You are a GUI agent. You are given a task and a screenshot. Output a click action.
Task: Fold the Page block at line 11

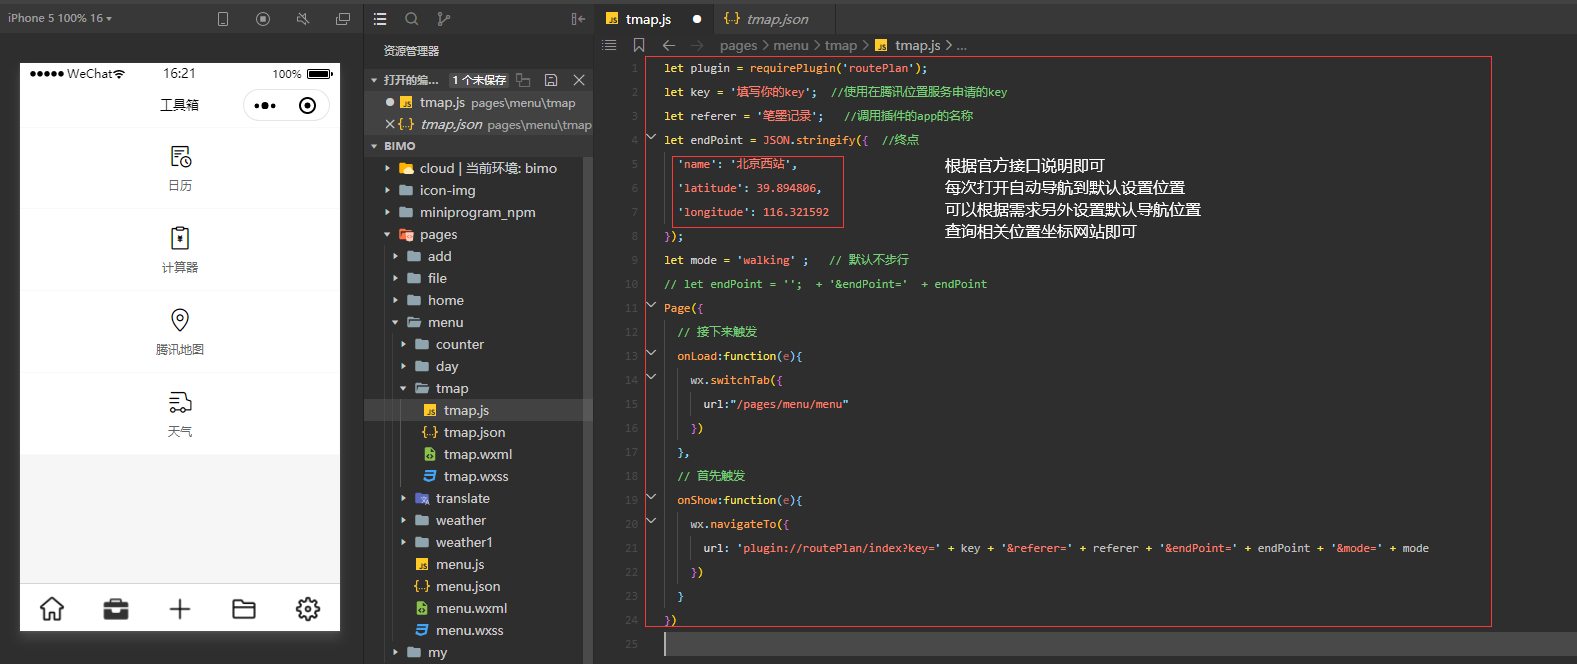coord(651,305)
